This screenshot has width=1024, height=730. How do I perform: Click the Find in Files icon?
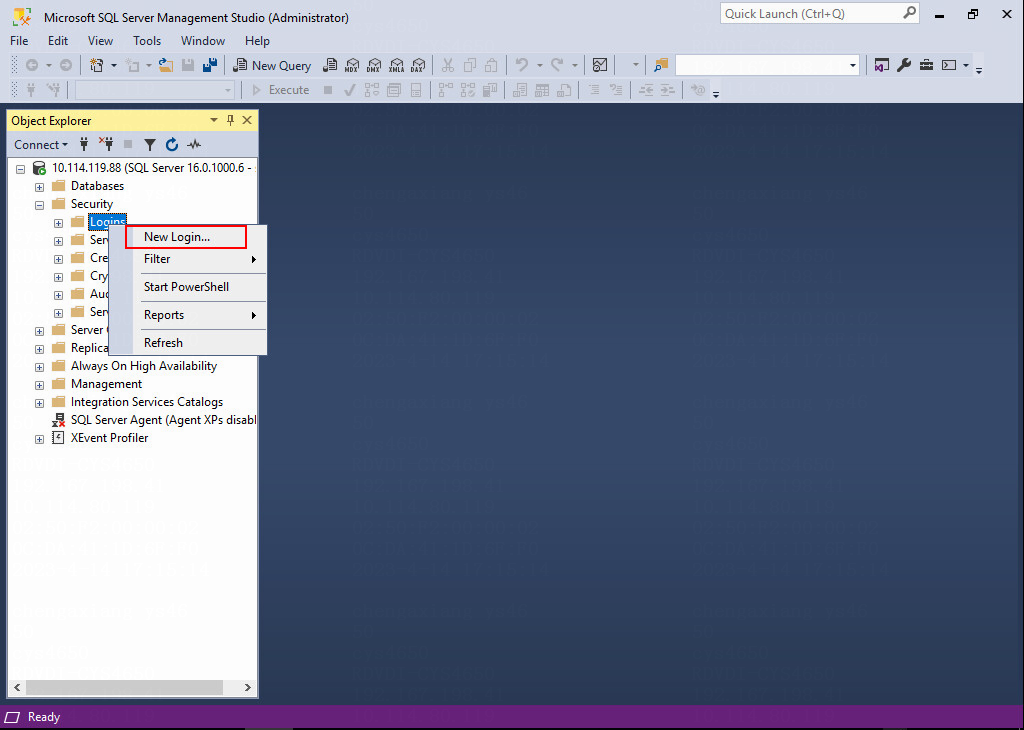[661, 65]
